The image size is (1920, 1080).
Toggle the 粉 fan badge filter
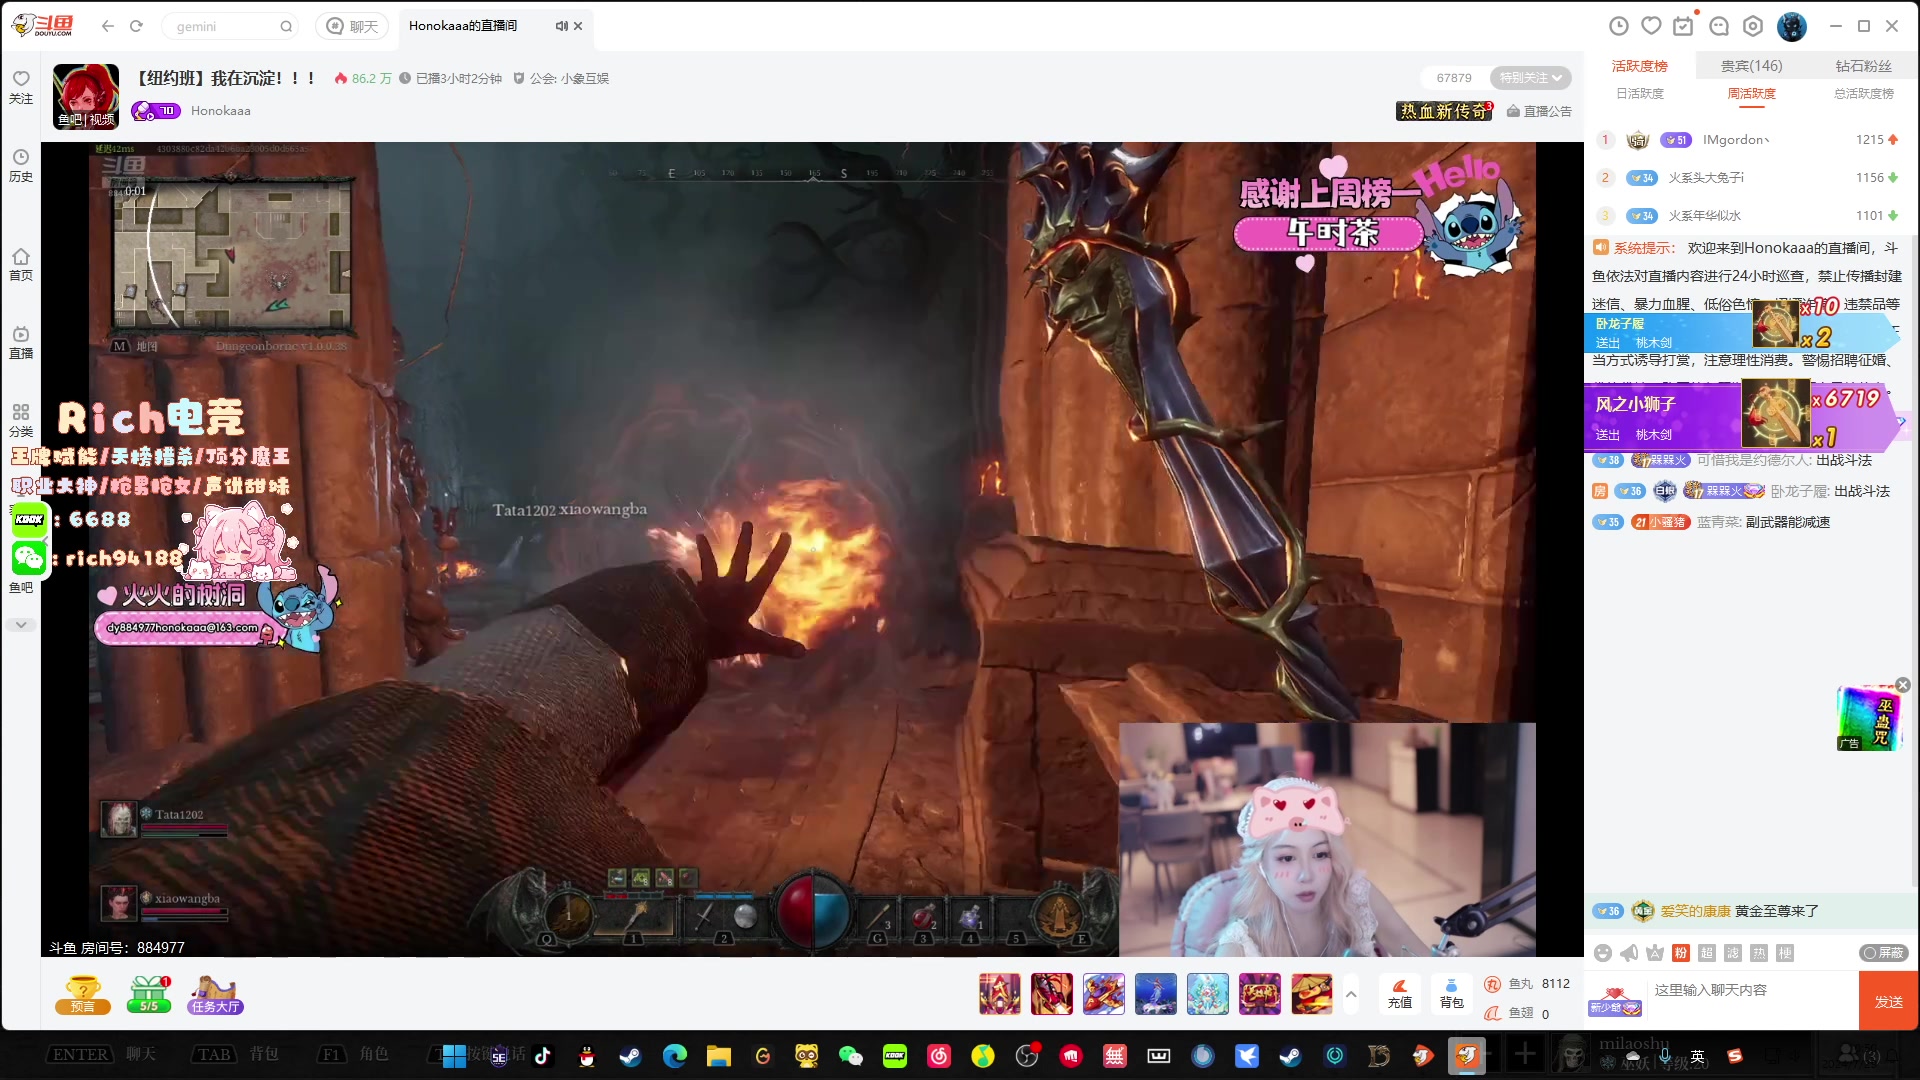point(1681,953)
